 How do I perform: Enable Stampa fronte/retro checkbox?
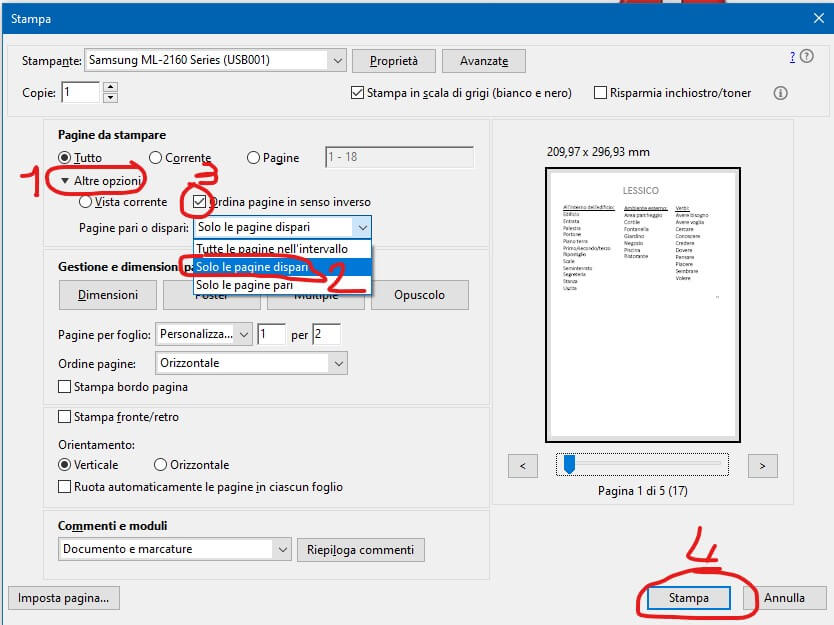[x=66, y=417]
